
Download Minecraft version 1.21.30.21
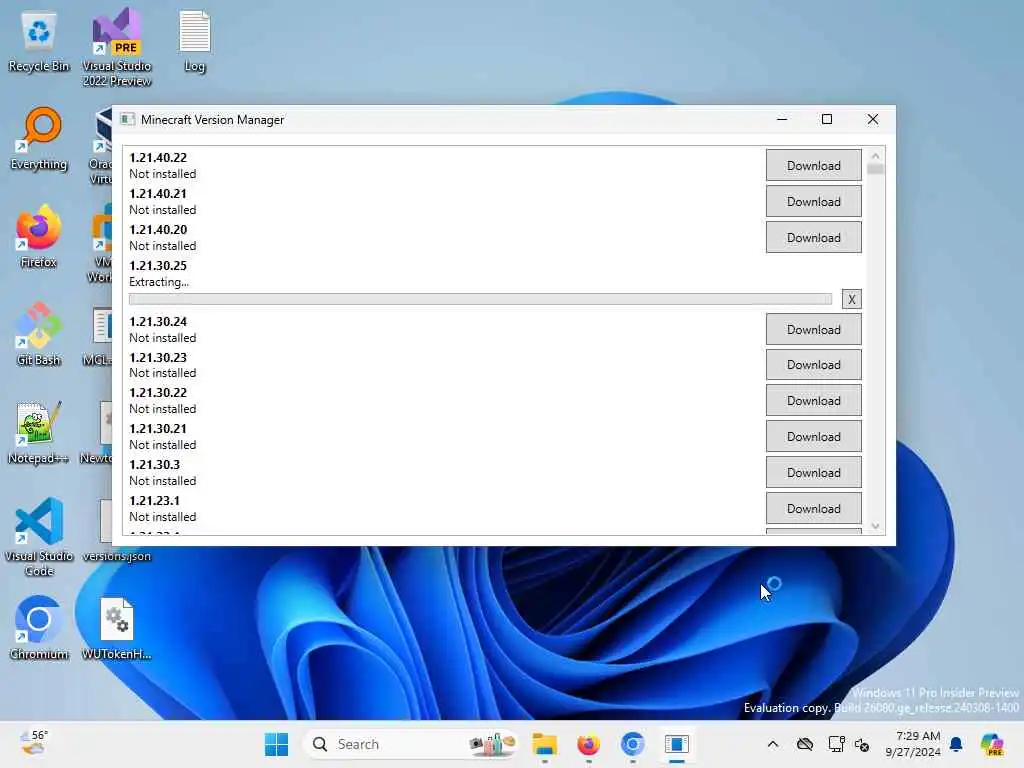[813, 436]
